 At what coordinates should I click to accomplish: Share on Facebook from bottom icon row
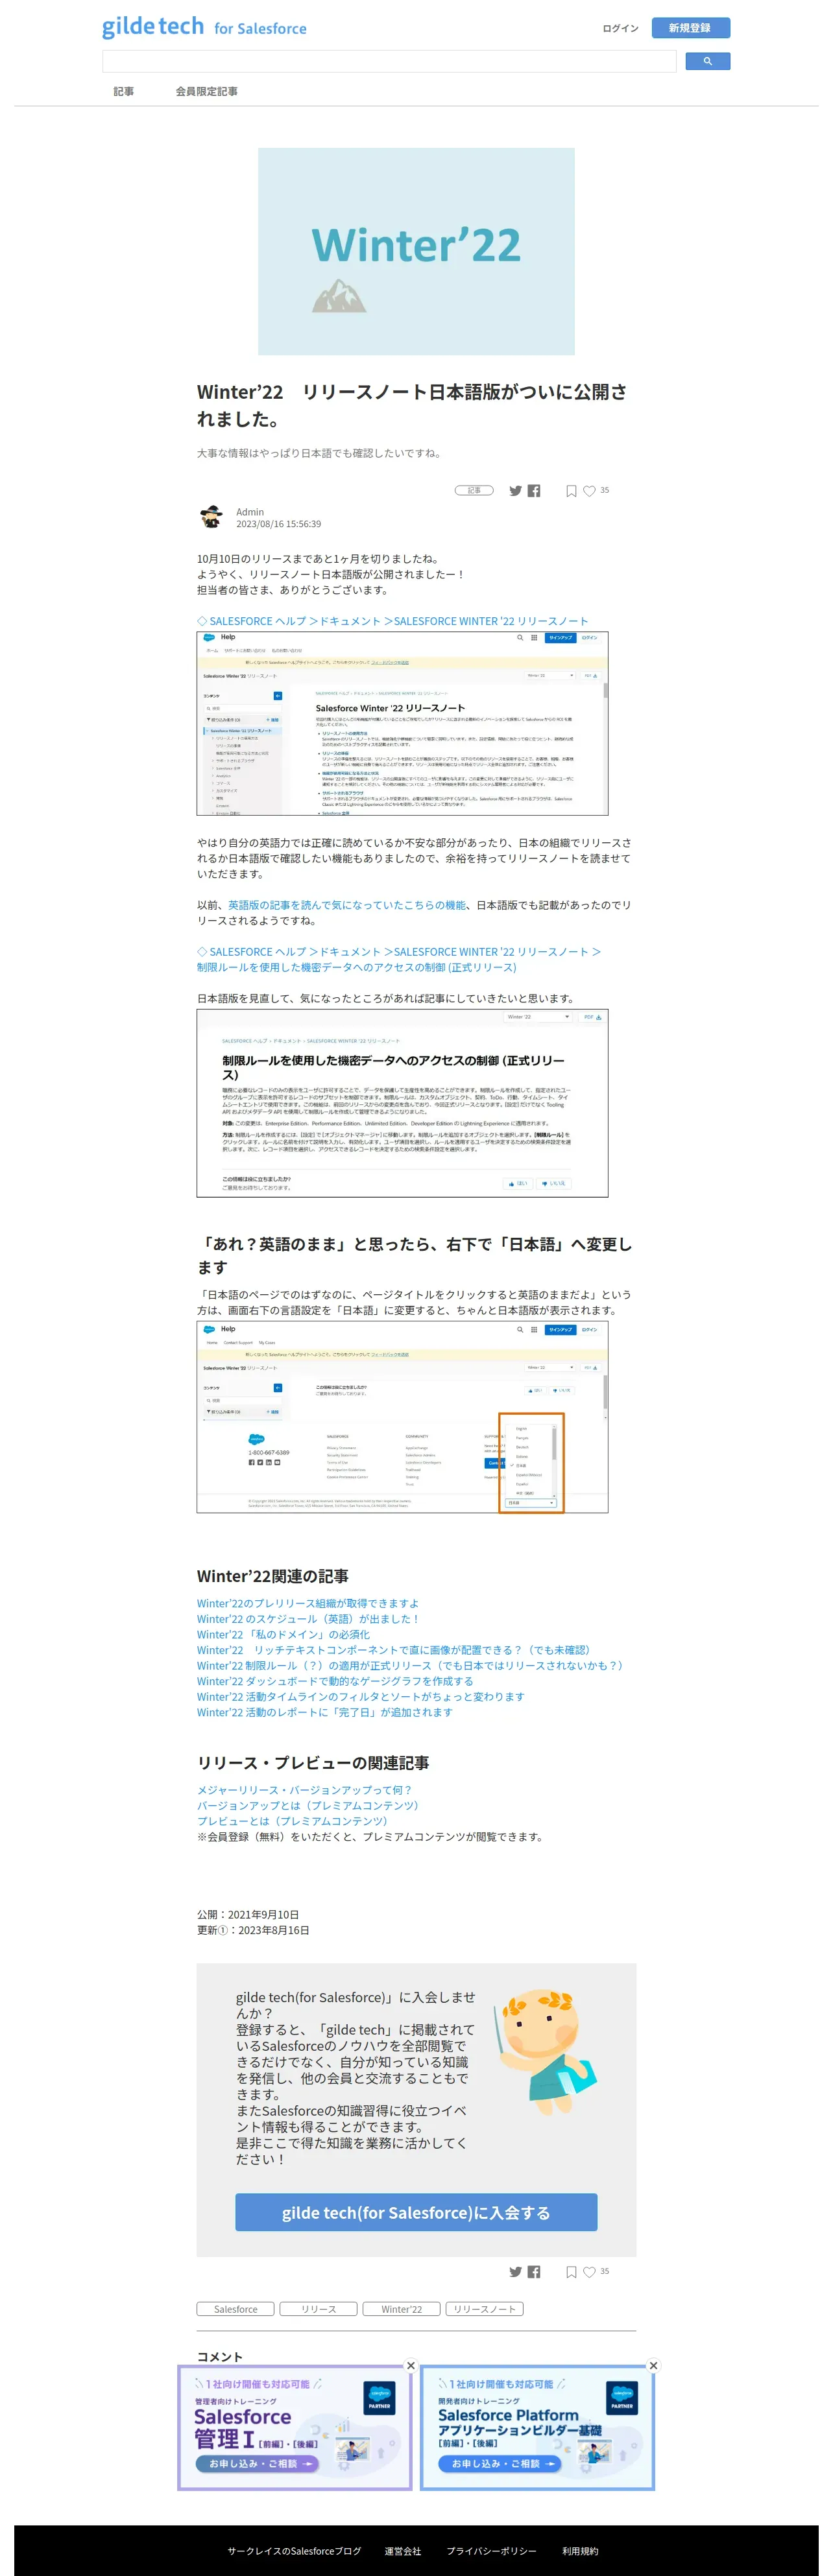pyautogui.click(x=534, y=2272)
